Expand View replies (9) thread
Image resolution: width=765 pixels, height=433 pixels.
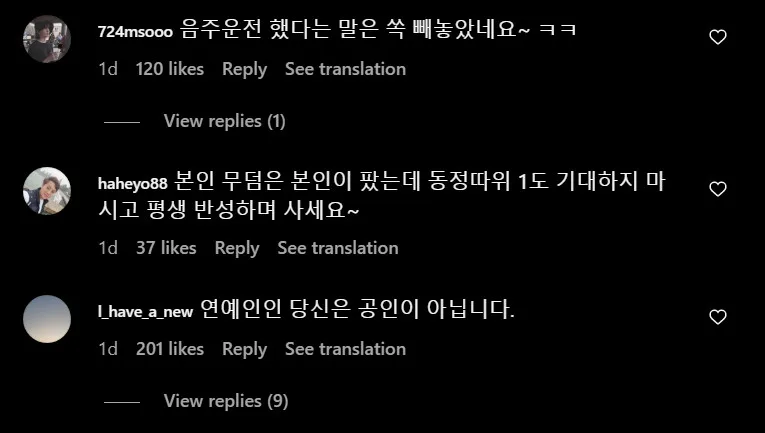pos(225,401)
